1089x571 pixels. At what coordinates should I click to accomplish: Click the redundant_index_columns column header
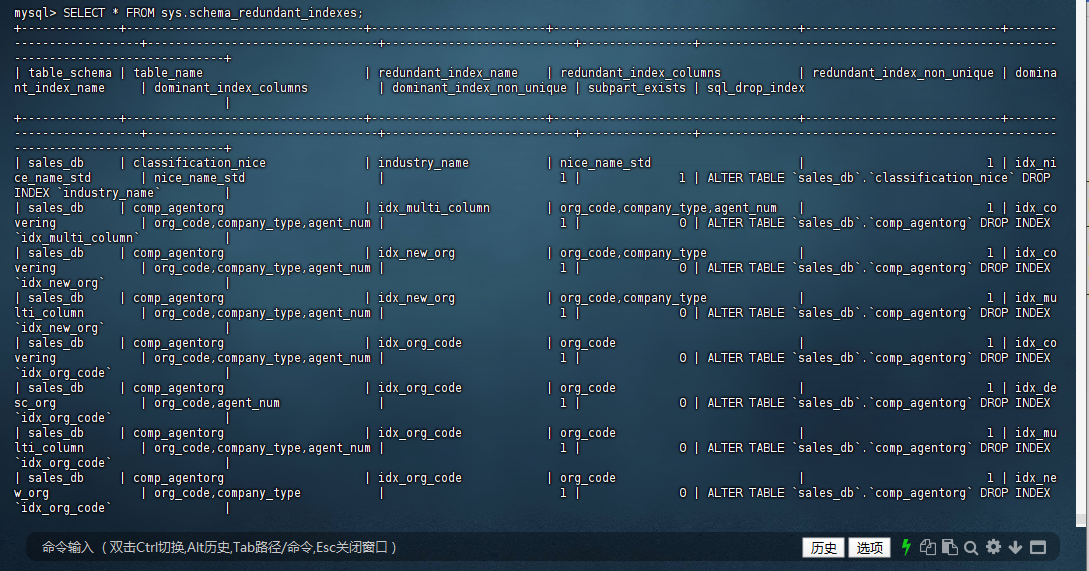coord(640,73)
